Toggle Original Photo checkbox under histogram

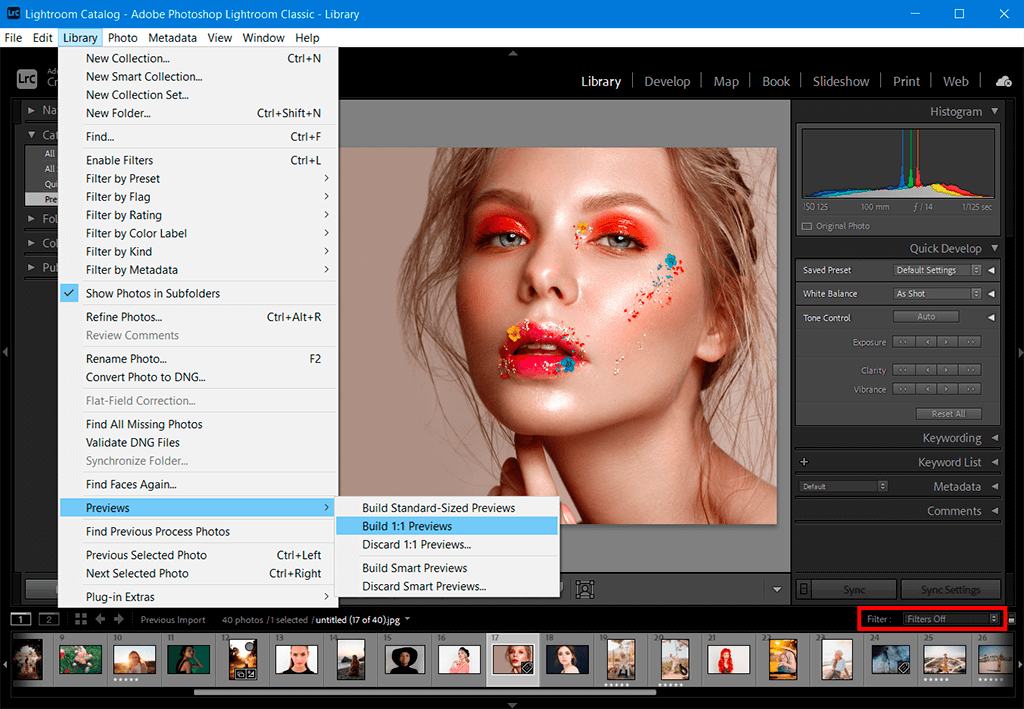click(807, 226)
